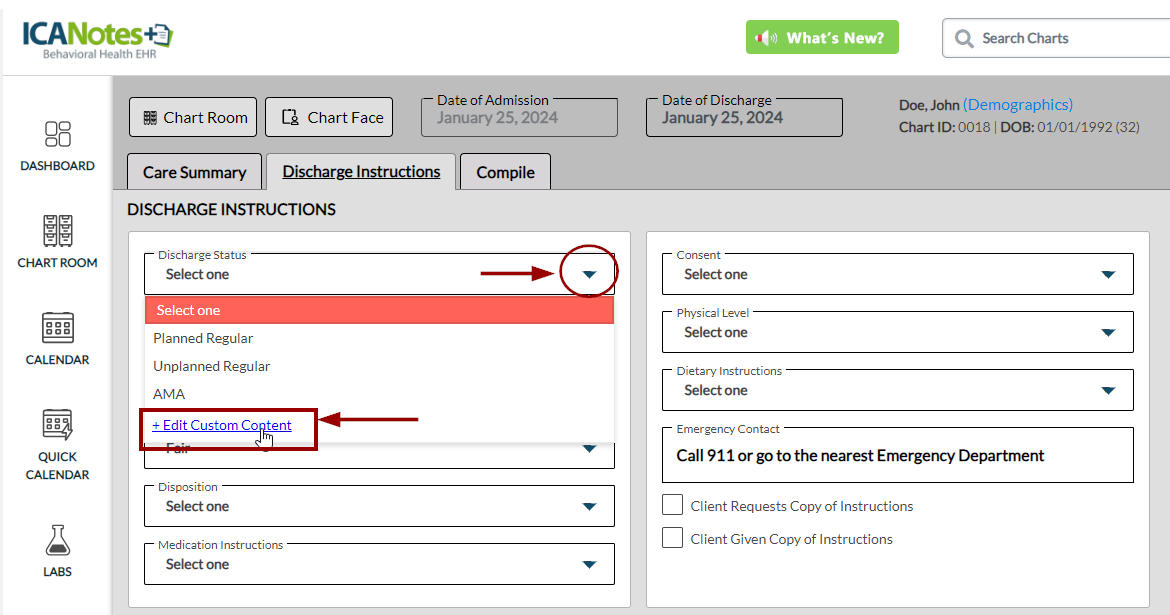Check Client Given Copy of Instructions

coord(673,538)
